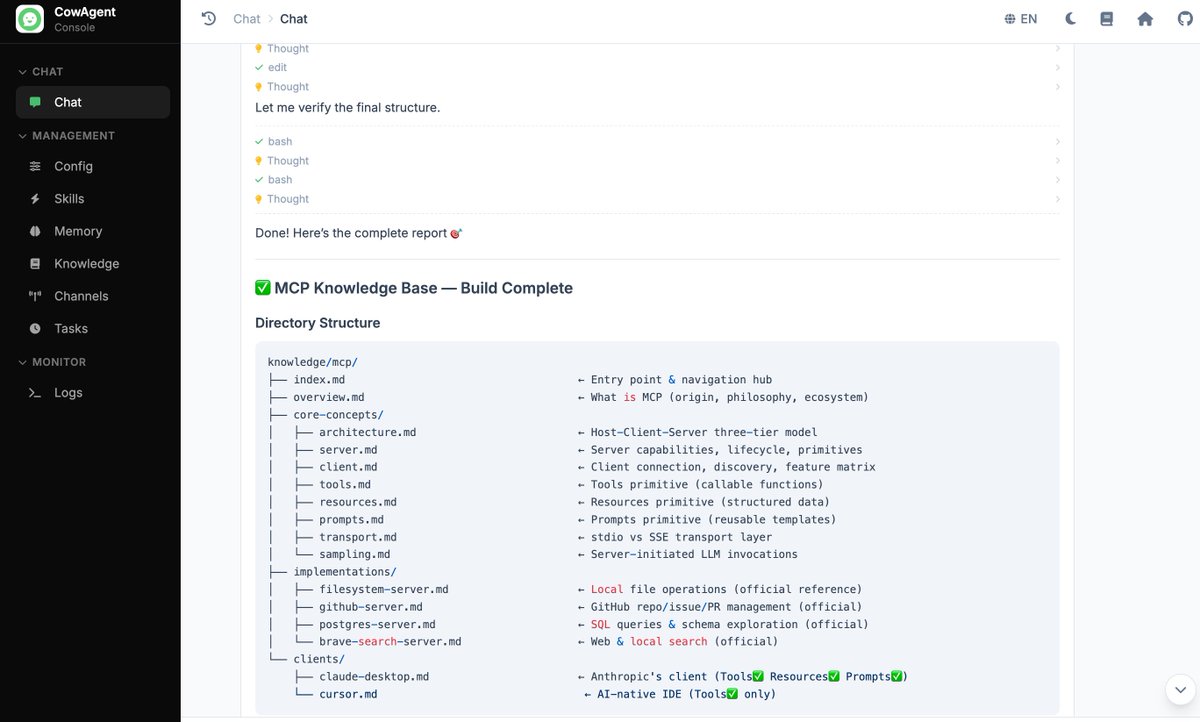Click 'transport.md' in the directory tree
The height and width of the screenshot is (722, 1200).
(x=358, y=537)
